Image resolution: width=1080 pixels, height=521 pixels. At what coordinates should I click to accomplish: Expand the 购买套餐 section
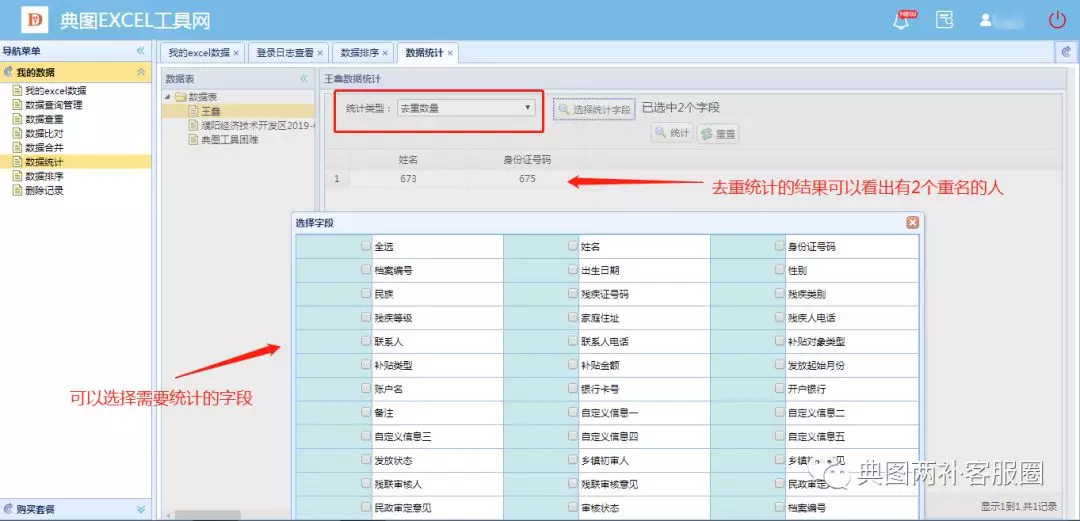click(141, 510)
